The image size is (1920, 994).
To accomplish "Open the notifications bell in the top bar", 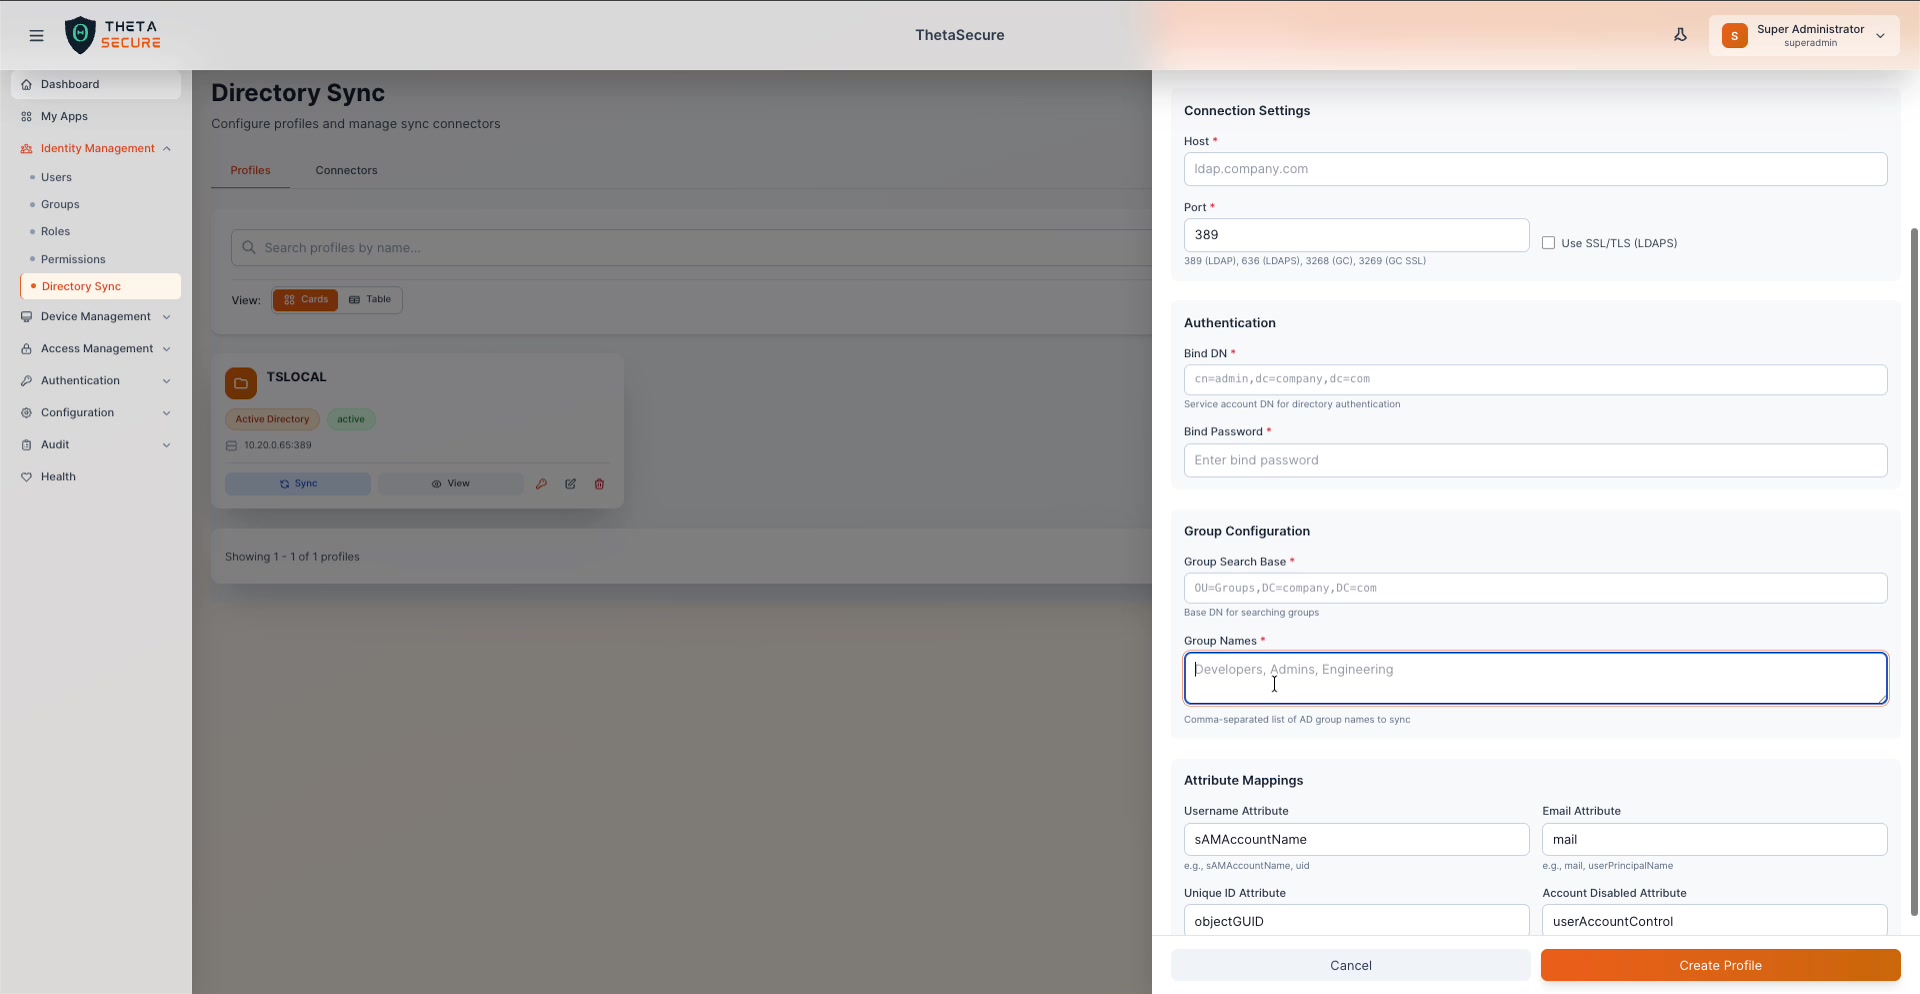I will [x=1680, y=35].
